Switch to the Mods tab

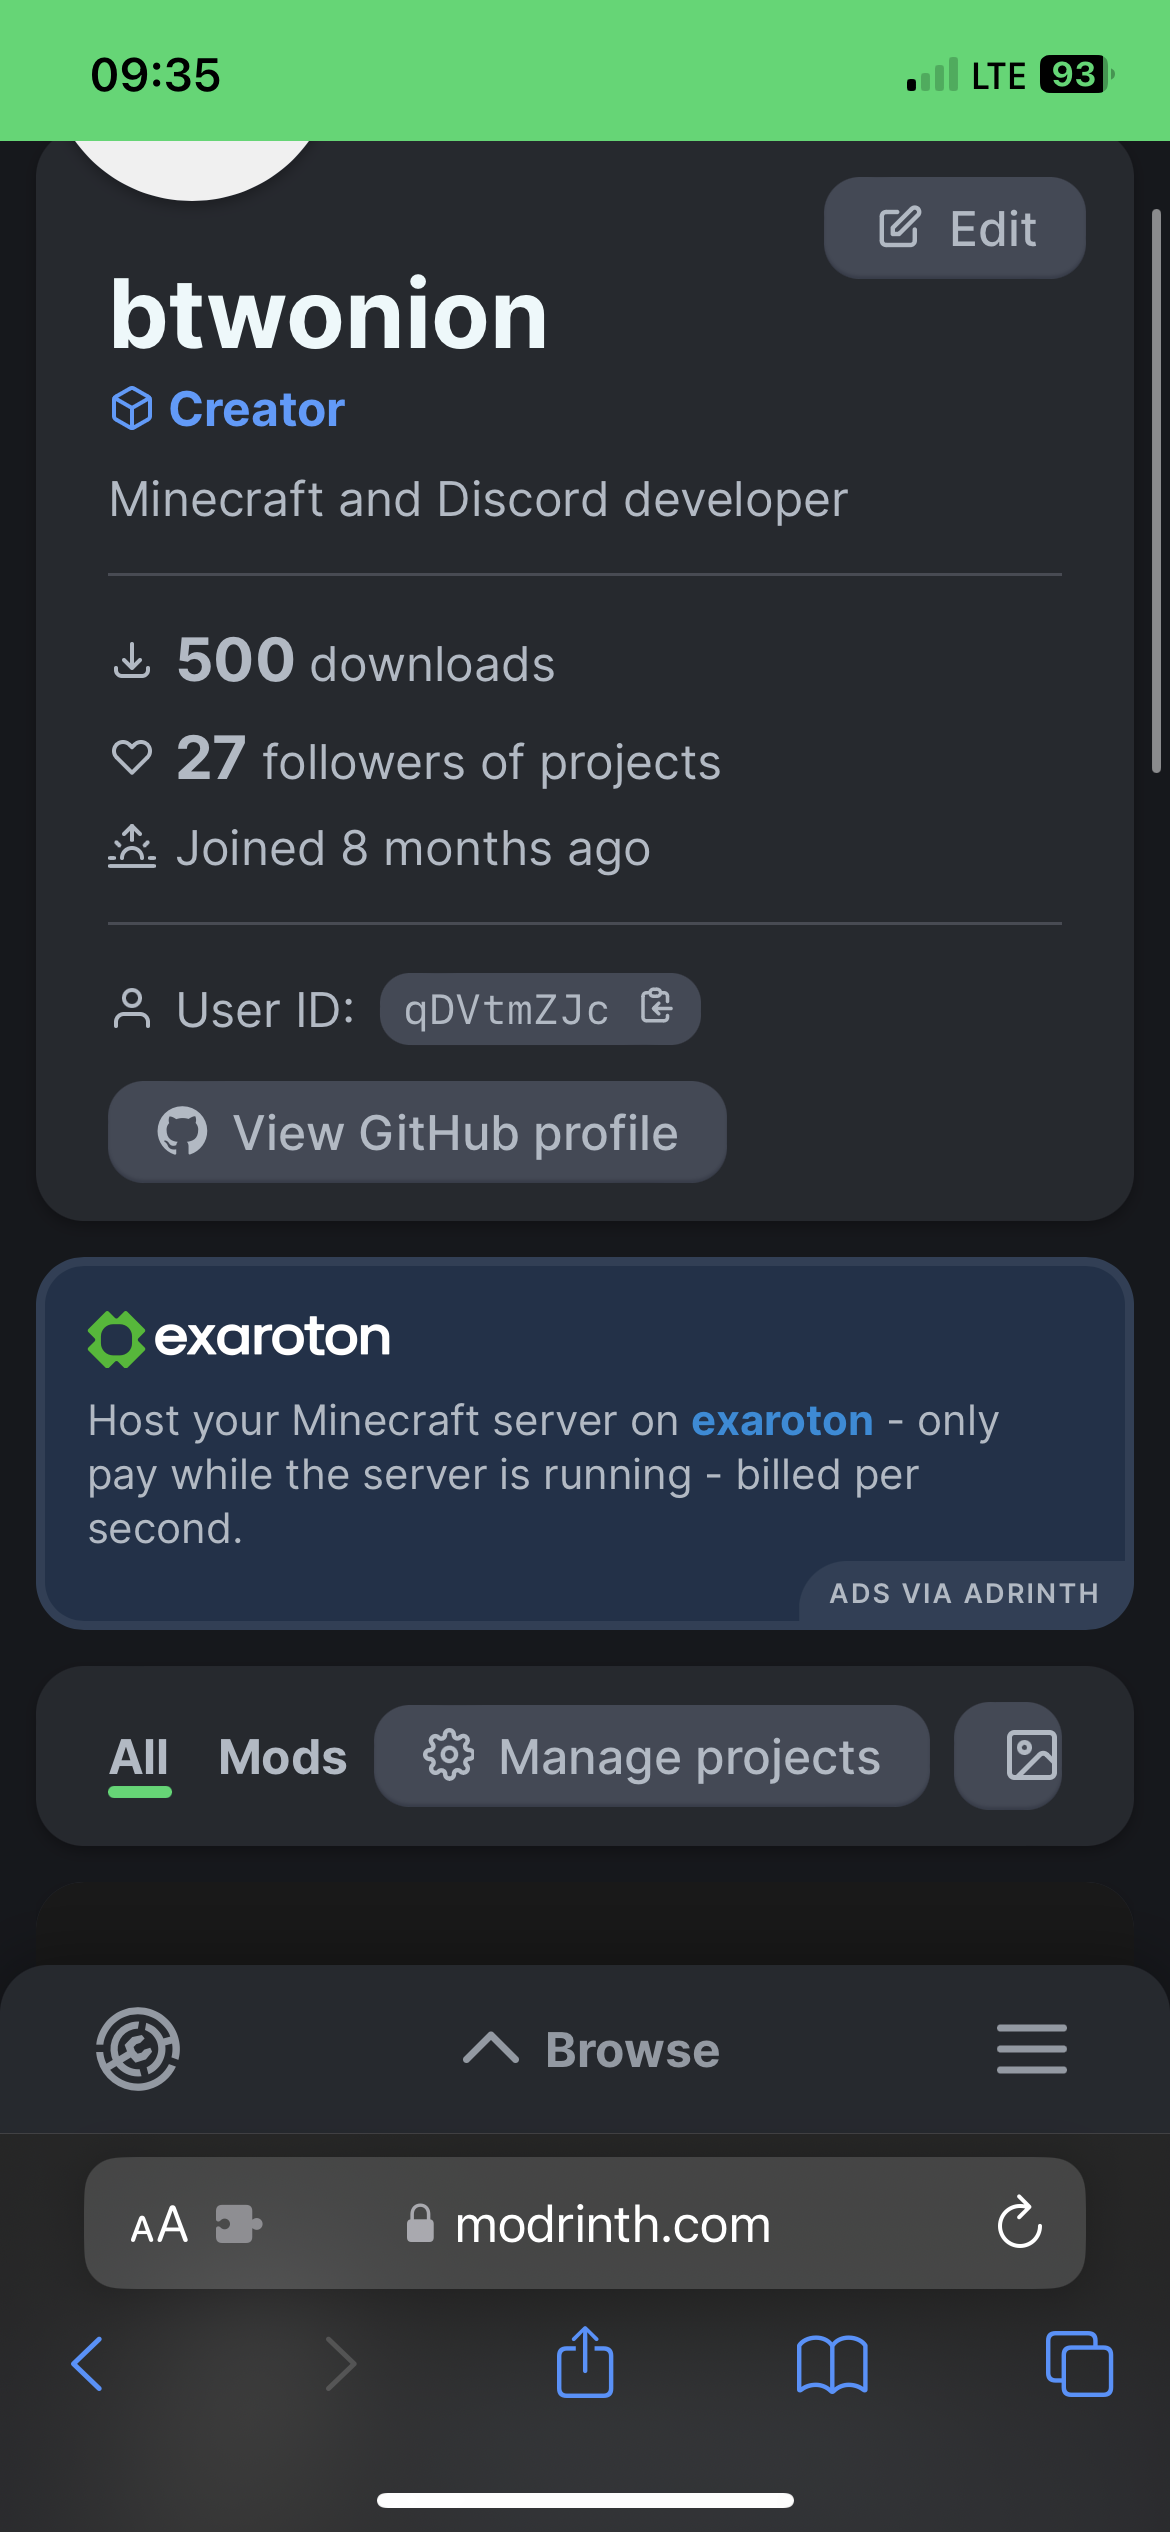coord(282,1755)
